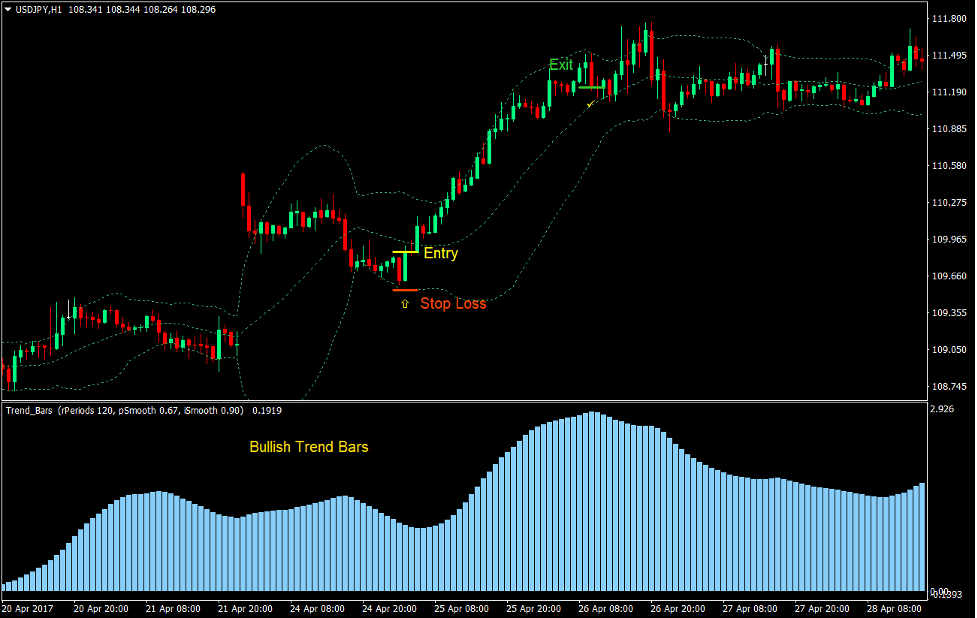Select the orange Stop Loss line

point(405,290)
